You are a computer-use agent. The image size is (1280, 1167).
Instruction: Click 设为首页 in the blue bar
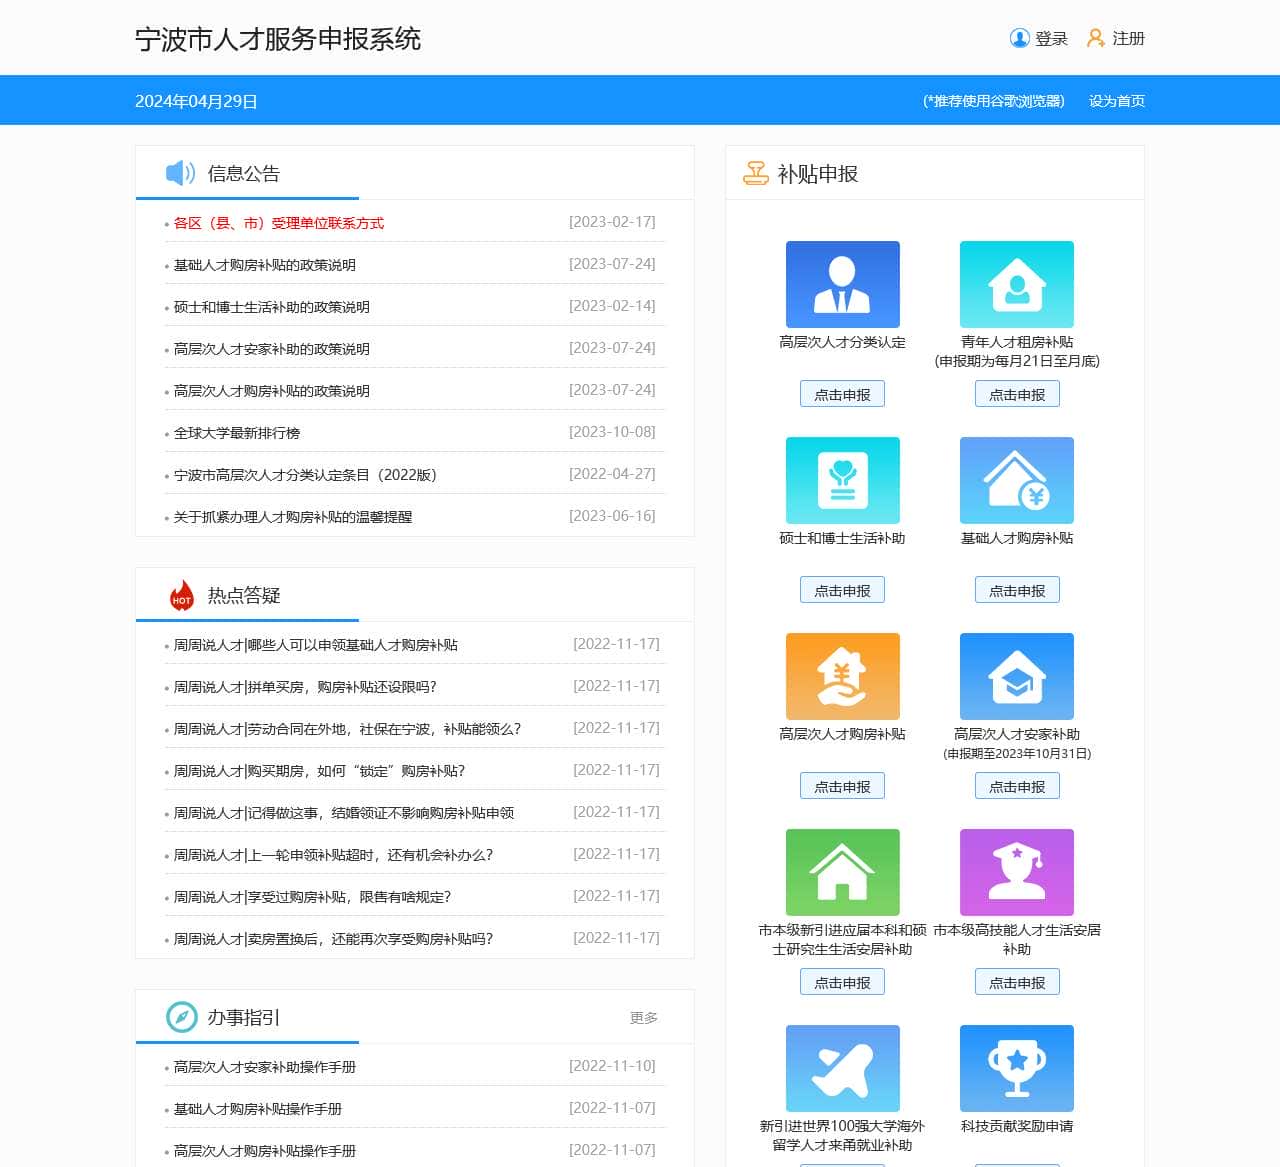pyautogui.click(x=1116, y=101)
